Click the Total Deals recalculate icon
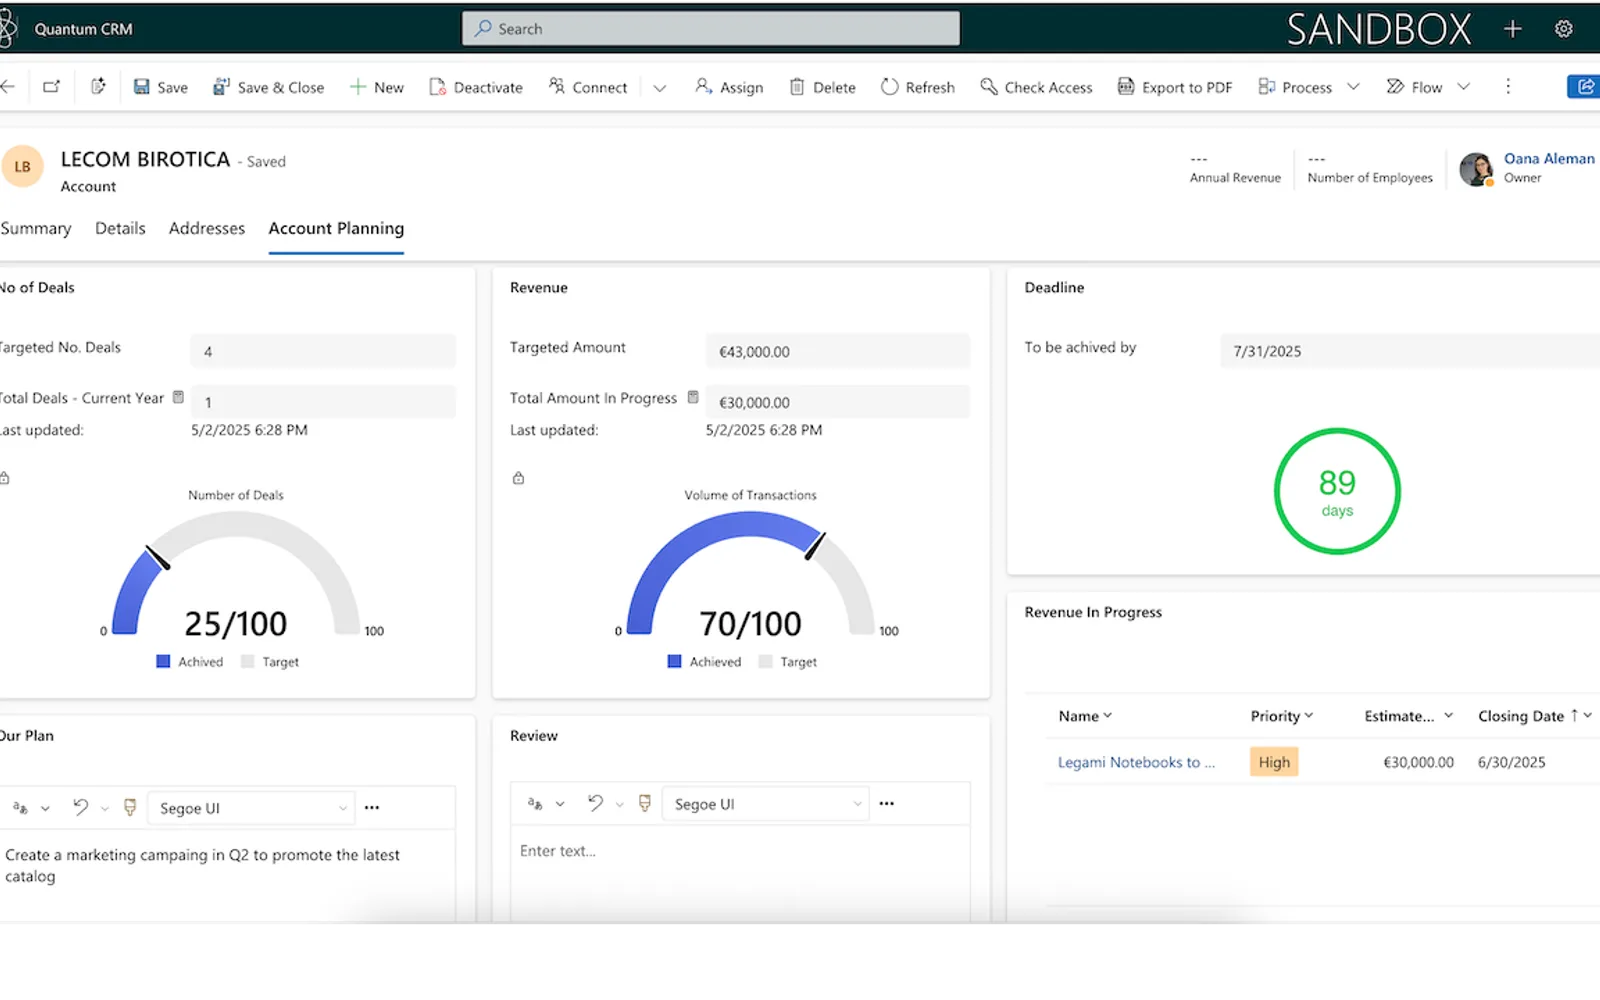 pyautogui.click(x=178, y=397)
